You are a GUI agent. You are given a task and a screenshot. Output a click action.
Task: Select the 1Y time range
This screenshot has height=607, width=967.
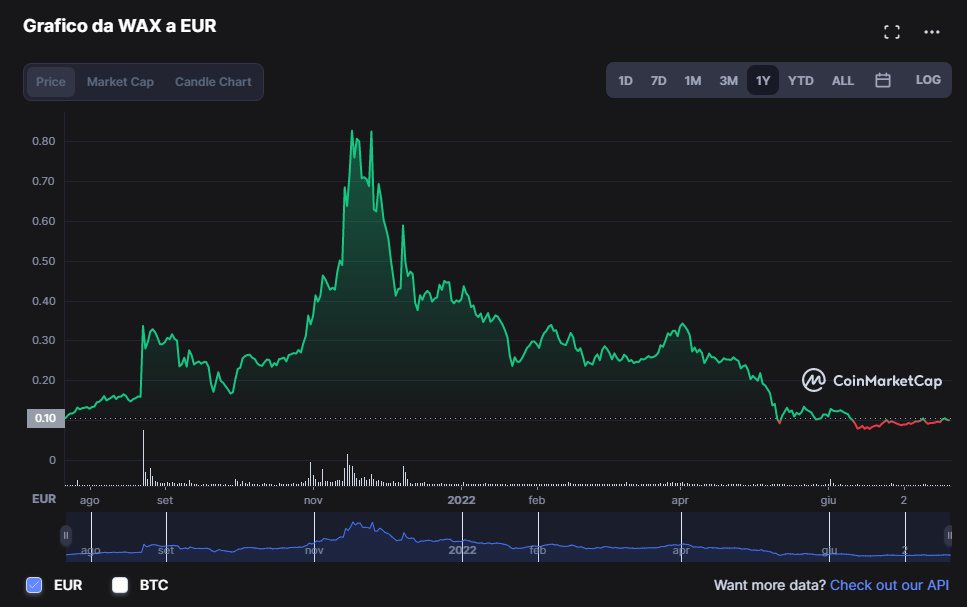pos(763,80)
